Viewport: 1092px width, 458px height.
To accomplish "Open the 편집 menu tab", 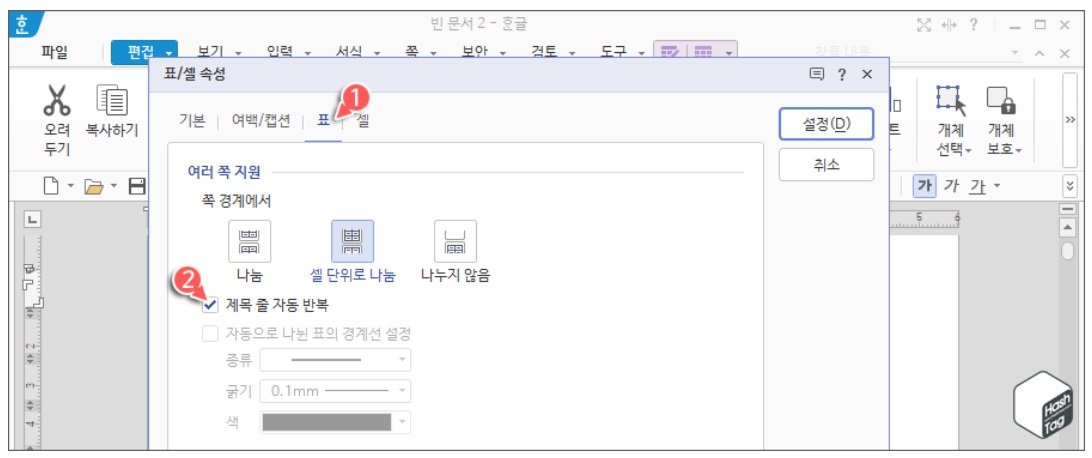I will [144, 52].
